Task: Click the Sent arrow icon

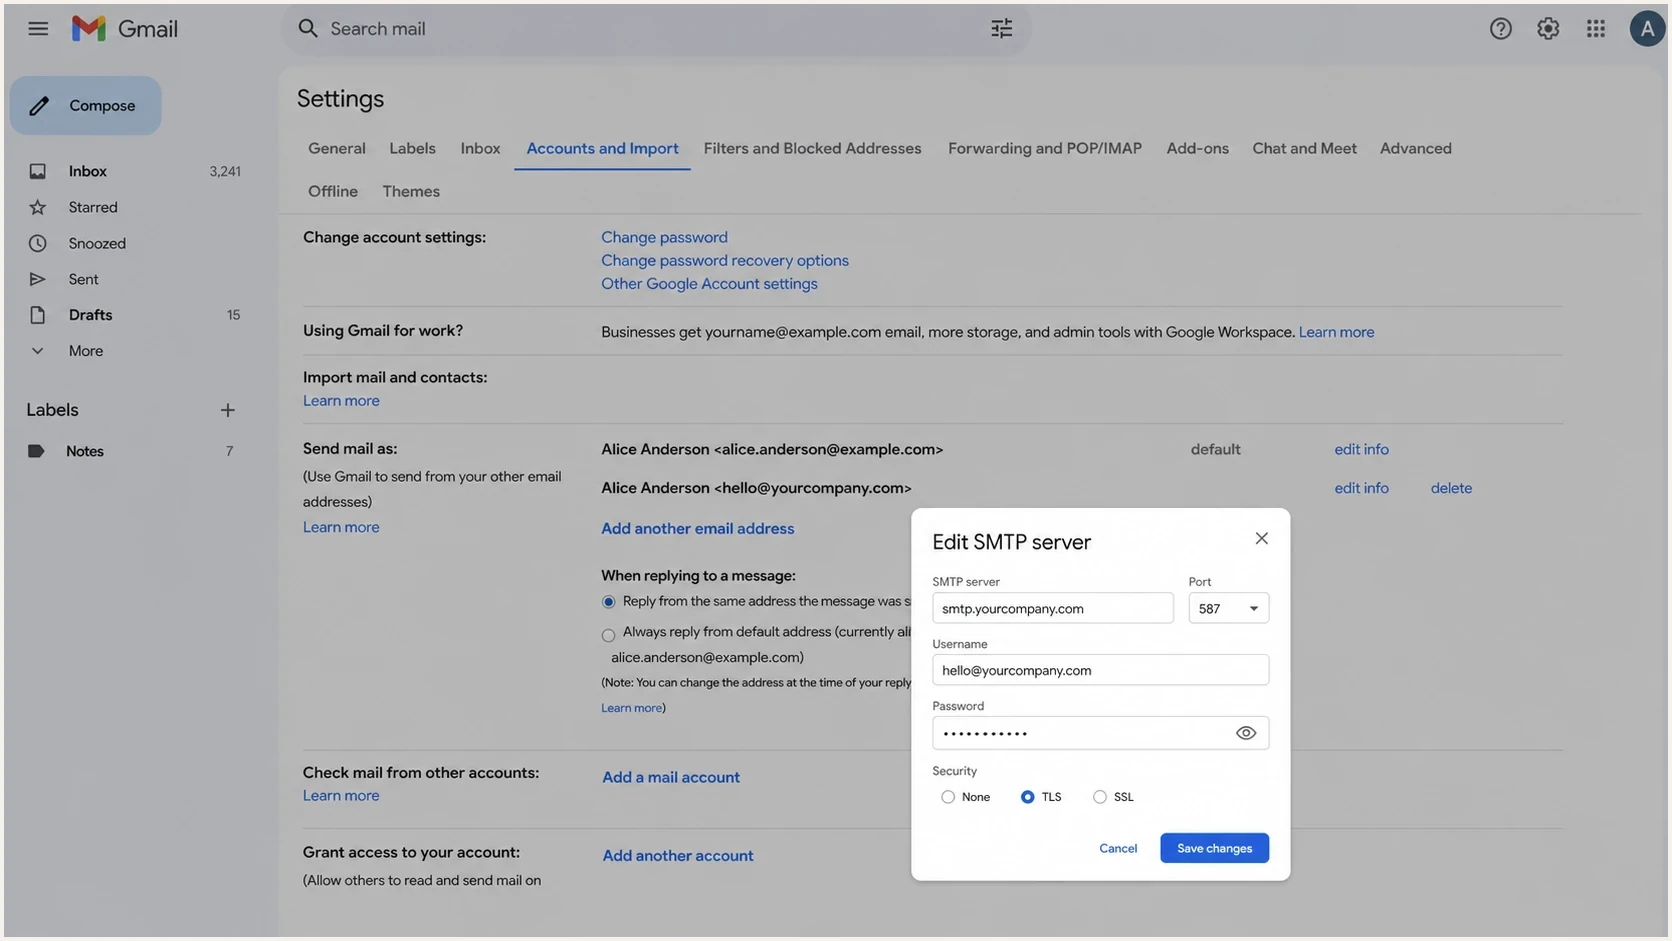Action: 37,280
